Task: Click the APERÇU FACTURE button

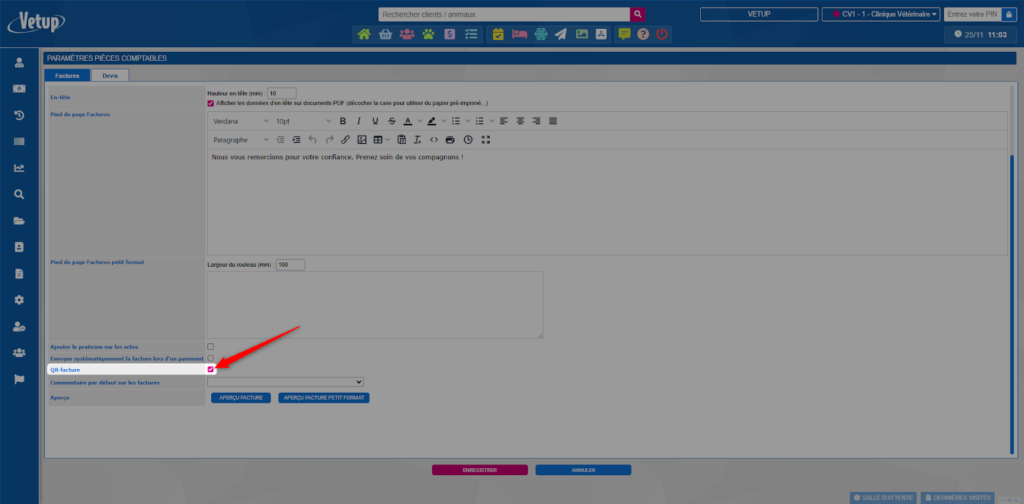Action: point(241,397)
